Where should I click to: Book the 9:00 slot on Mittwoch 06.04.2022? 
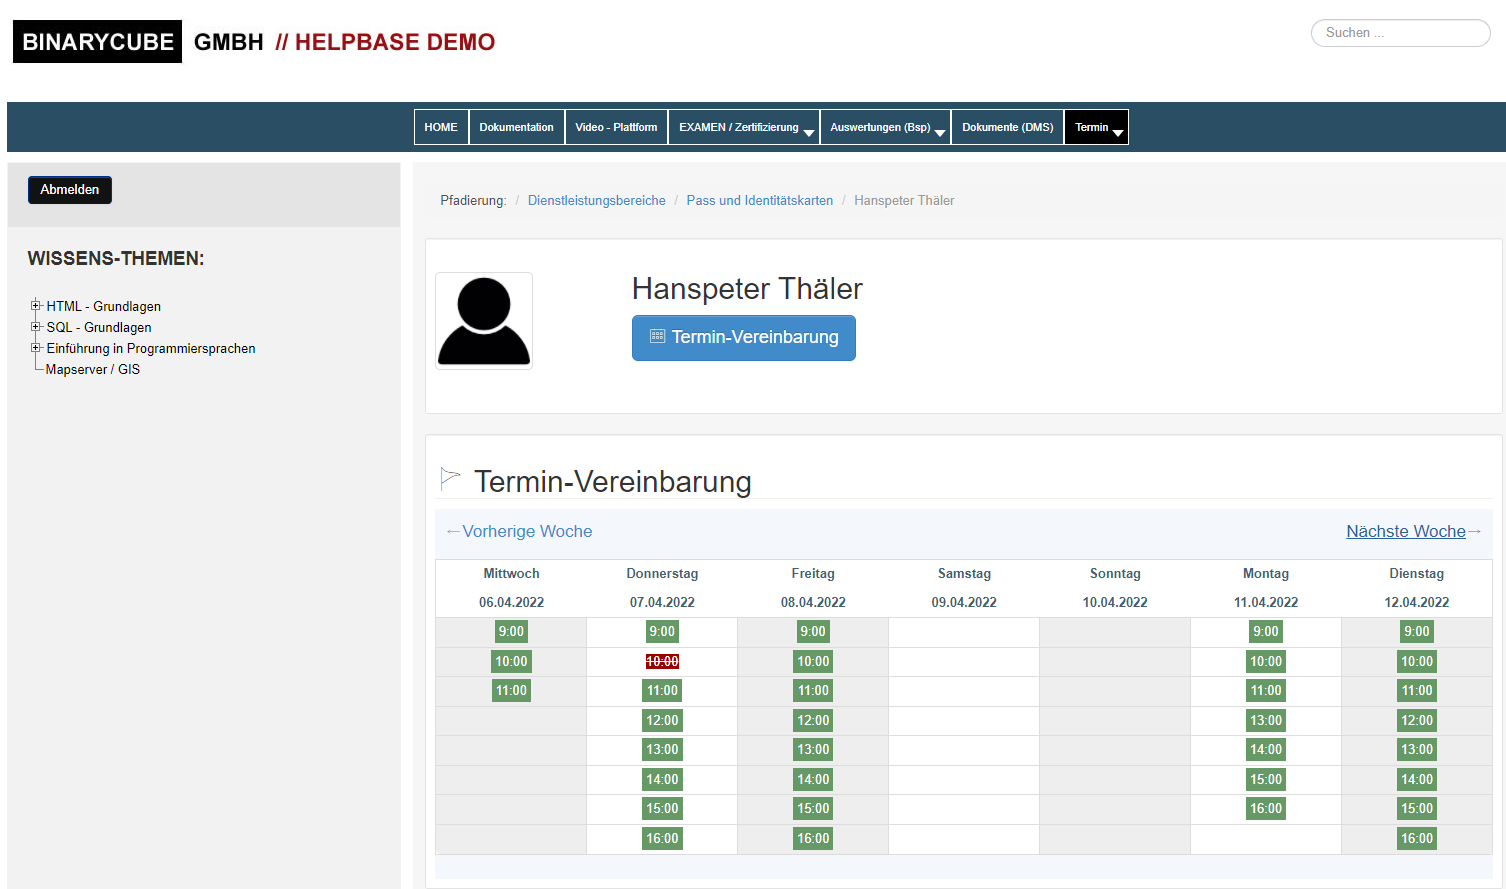pos(511,631)
